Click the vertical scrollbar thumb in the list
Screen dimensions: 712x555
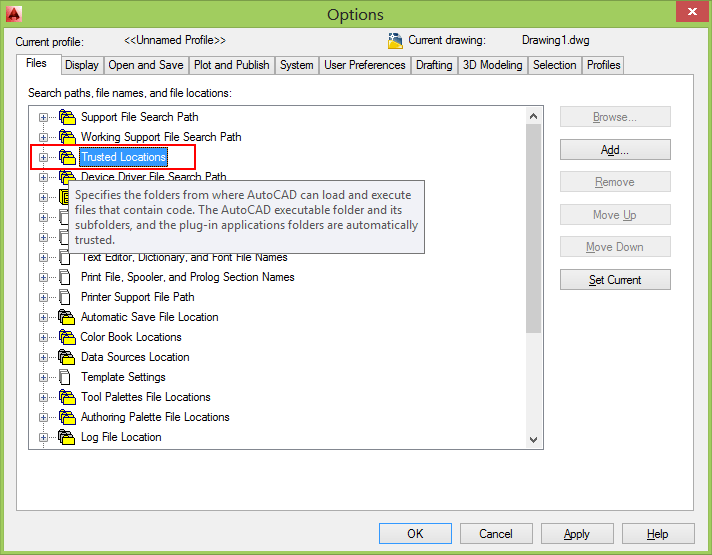coord(534,229)
